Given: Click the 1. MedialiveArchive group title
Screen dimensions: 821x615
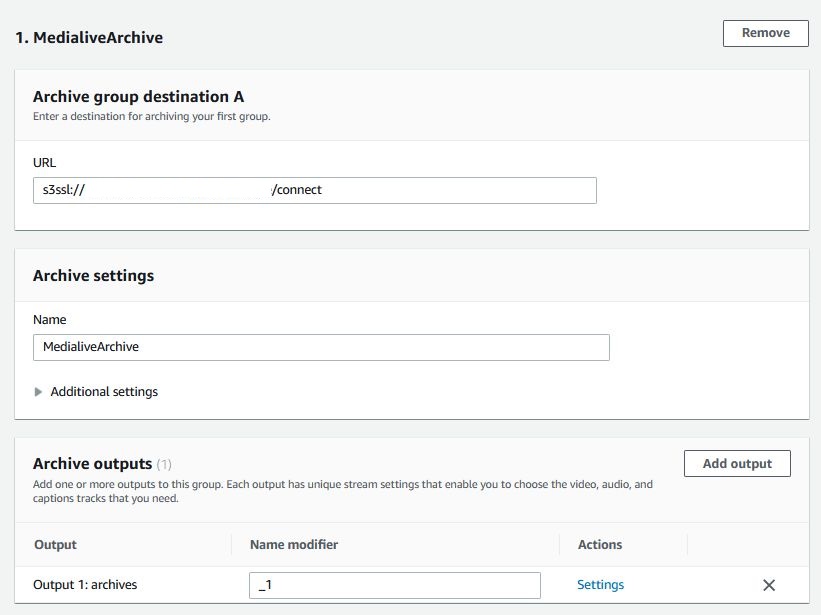Looking at the screenshot, I should coord(89,38).
